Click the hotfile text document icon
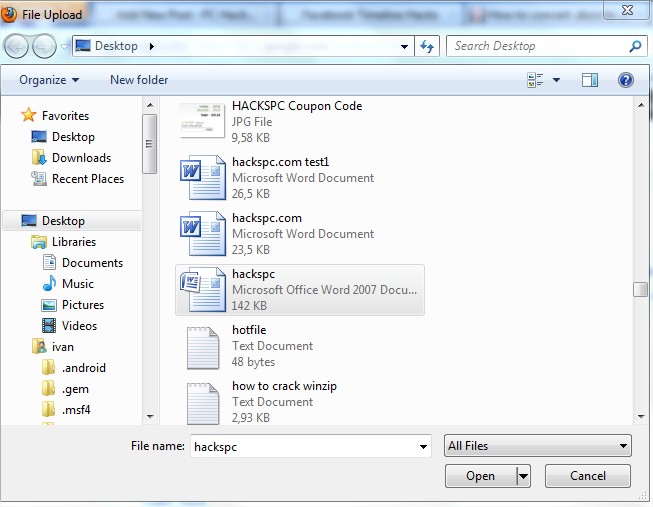The height and width of the screenshot is (507, 653). [x=202, y=347]
